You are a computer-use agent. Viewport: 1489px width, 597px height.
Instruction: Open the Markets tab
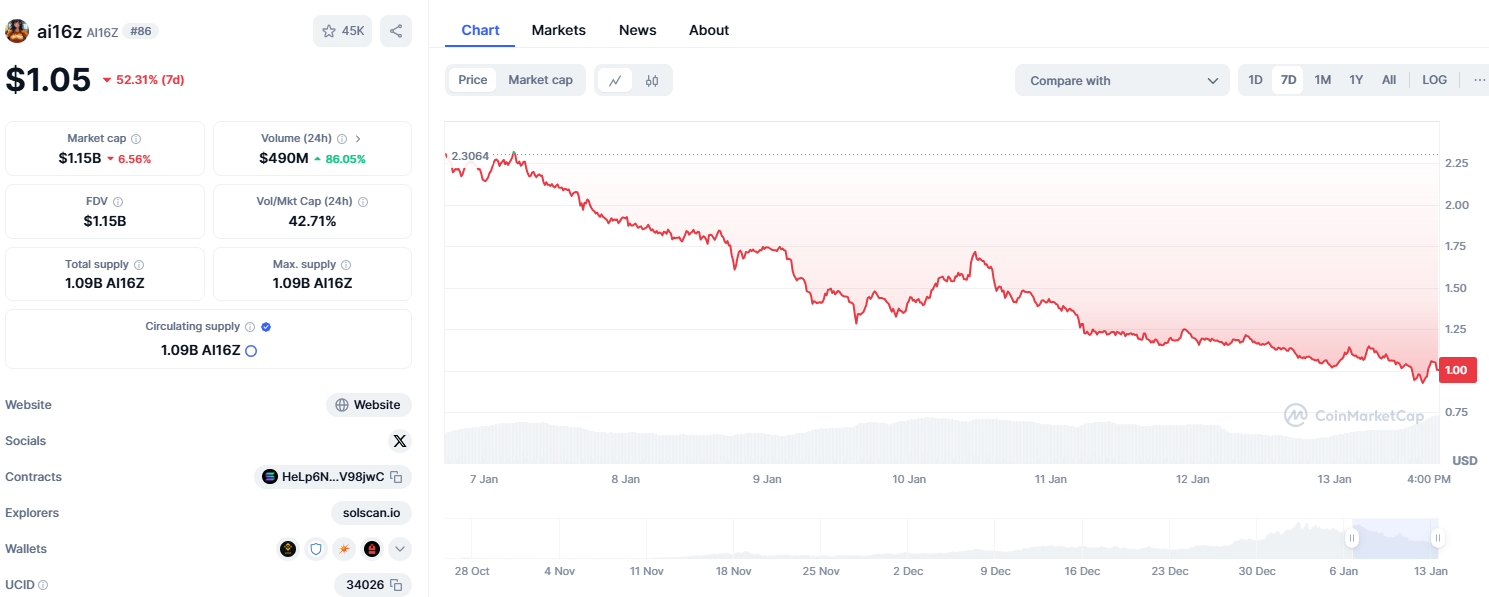559,30
